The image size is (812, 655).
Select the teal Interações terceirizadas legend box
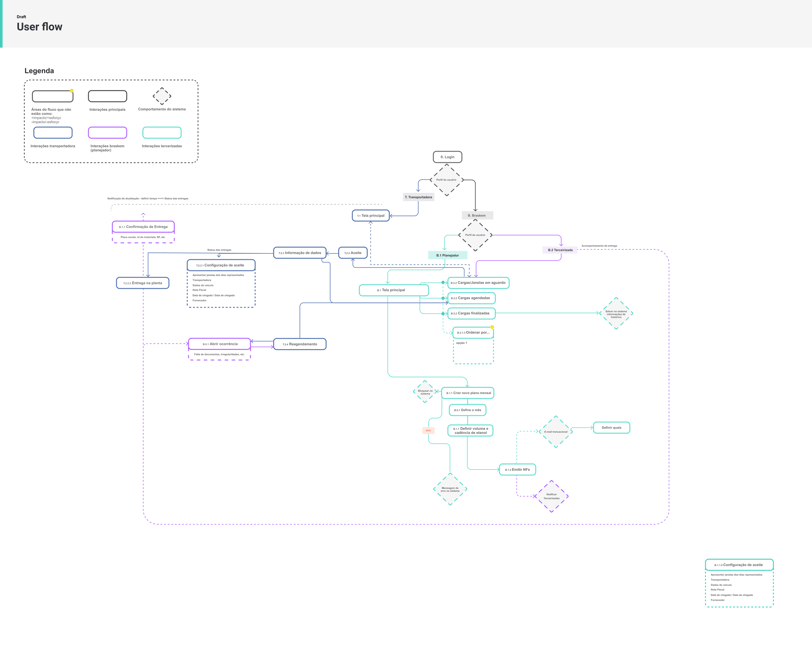tap(162, 133)
